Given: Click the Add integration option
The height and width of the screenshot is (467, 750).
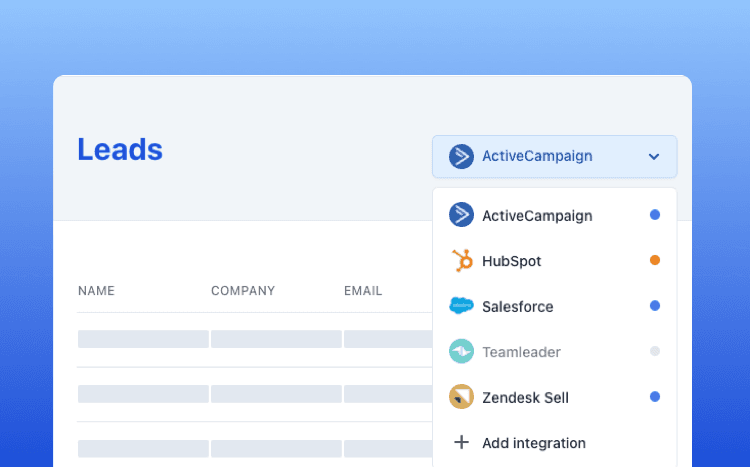Looking at the screenshot, I should (533, 443).
